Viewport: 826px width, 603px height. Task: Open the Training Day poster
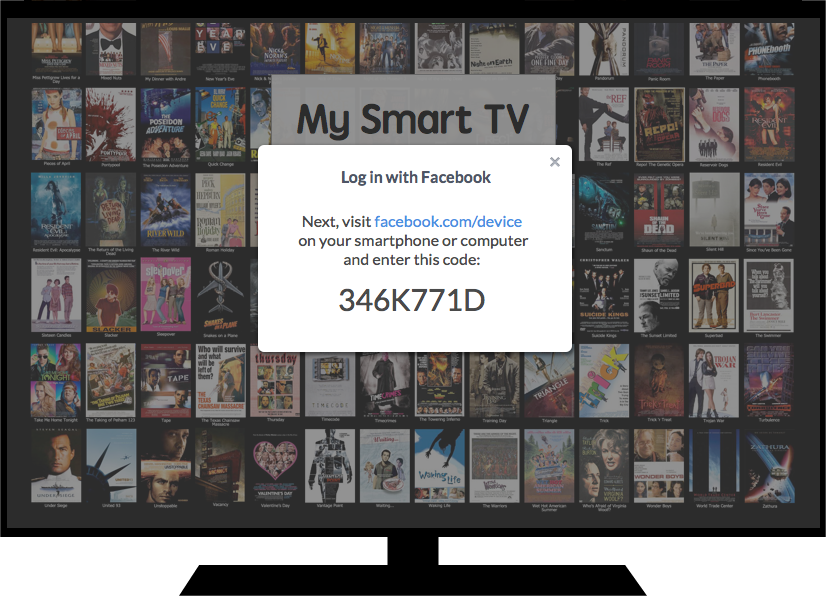(494, 384)
